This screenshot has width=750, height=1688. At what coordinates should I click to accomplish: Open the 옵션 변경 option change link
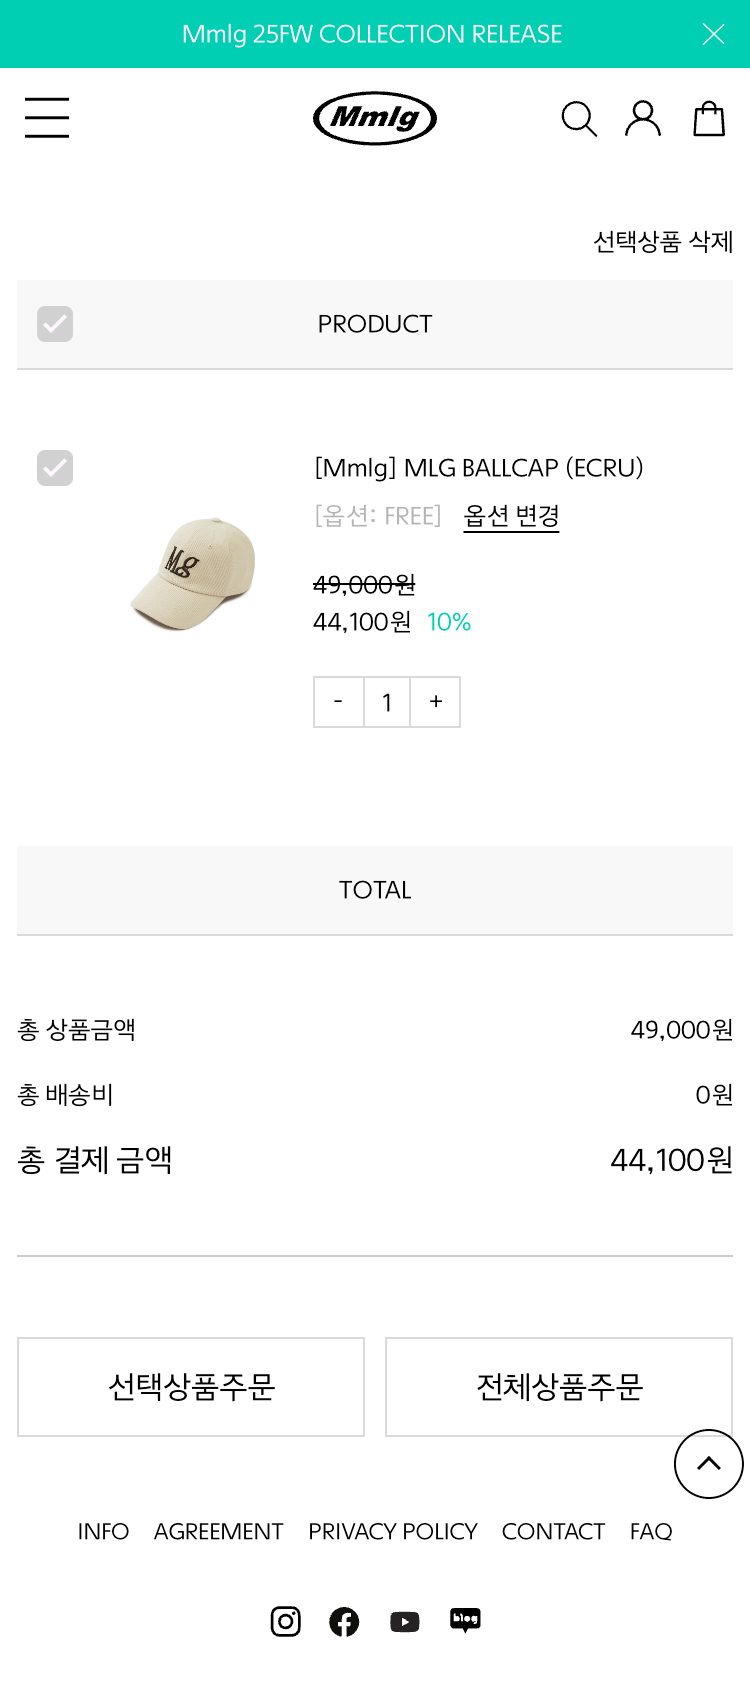click(x=511, y=516)
